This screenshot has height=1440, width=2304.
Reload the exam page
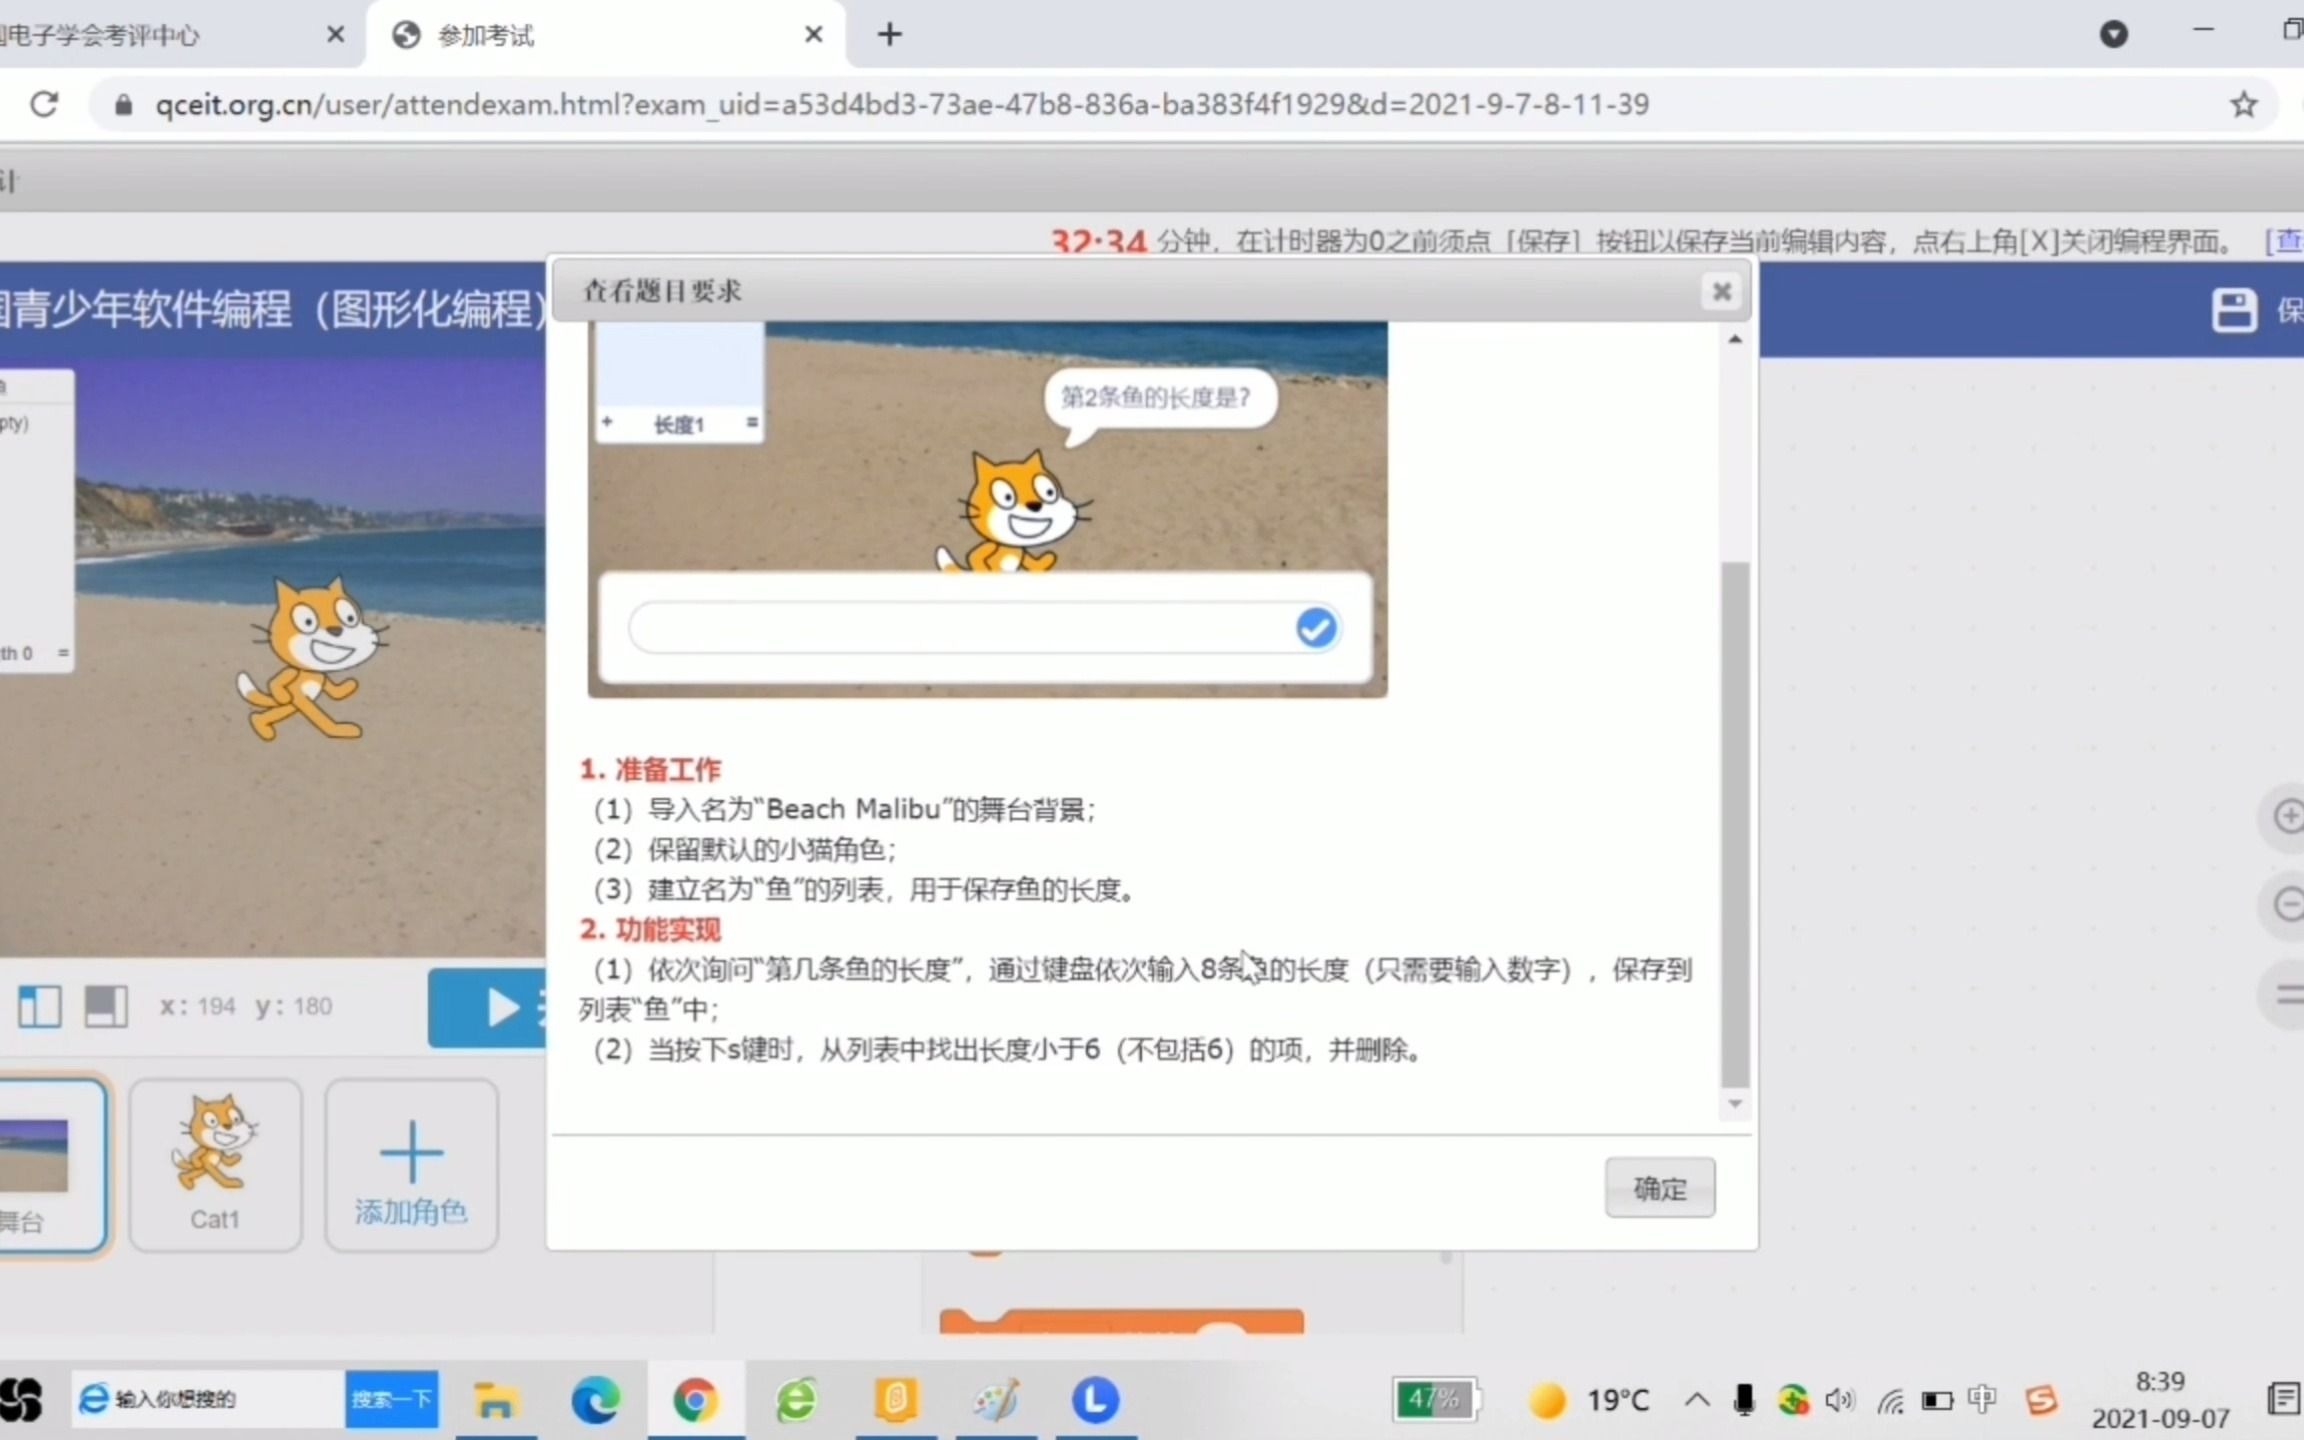click(44, 104)
